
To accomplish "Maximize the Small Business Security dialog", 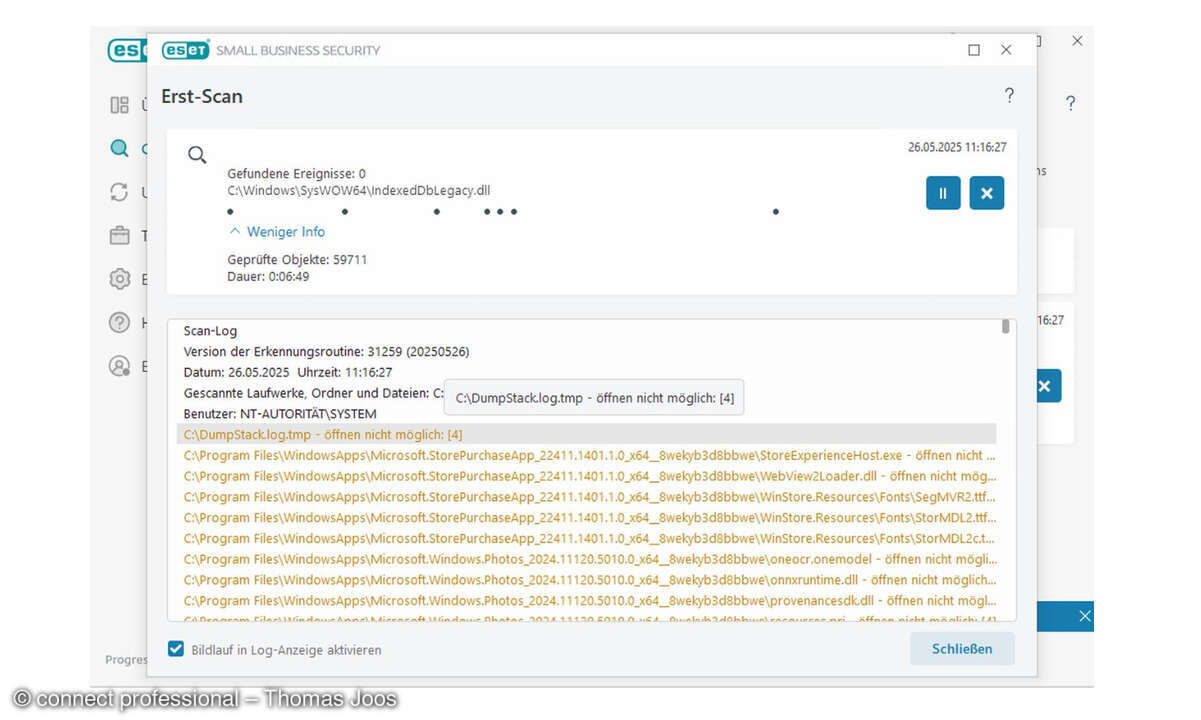I will 974,50.
